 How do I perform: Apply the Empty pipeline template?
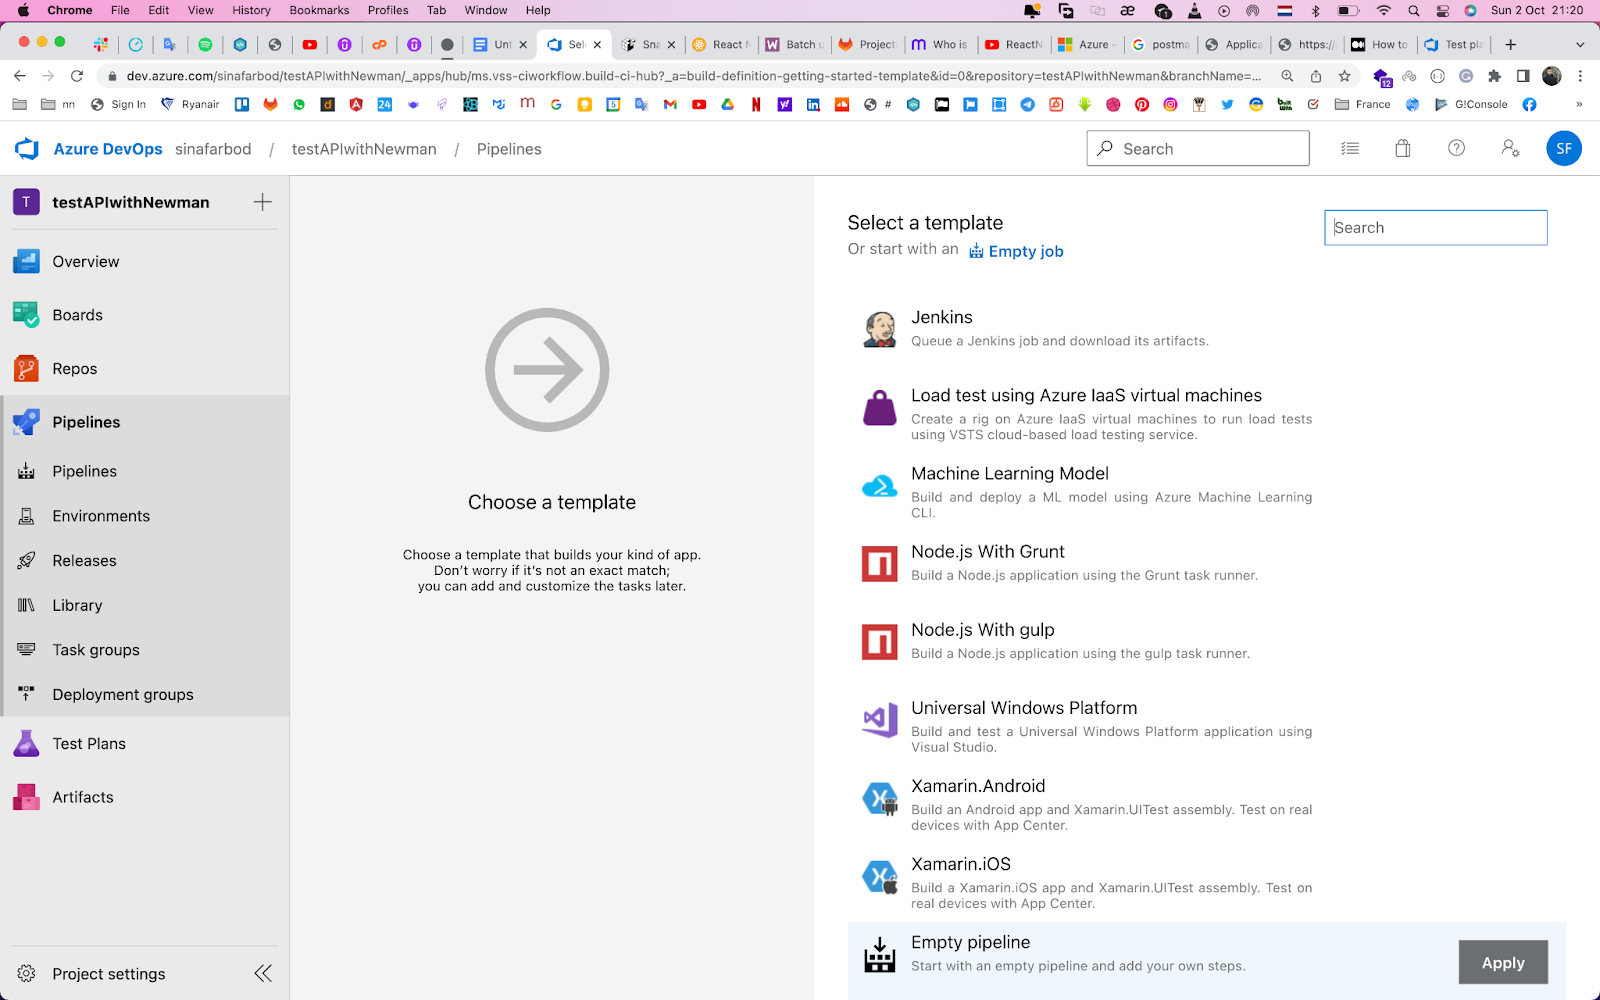tap(1503, 962)
